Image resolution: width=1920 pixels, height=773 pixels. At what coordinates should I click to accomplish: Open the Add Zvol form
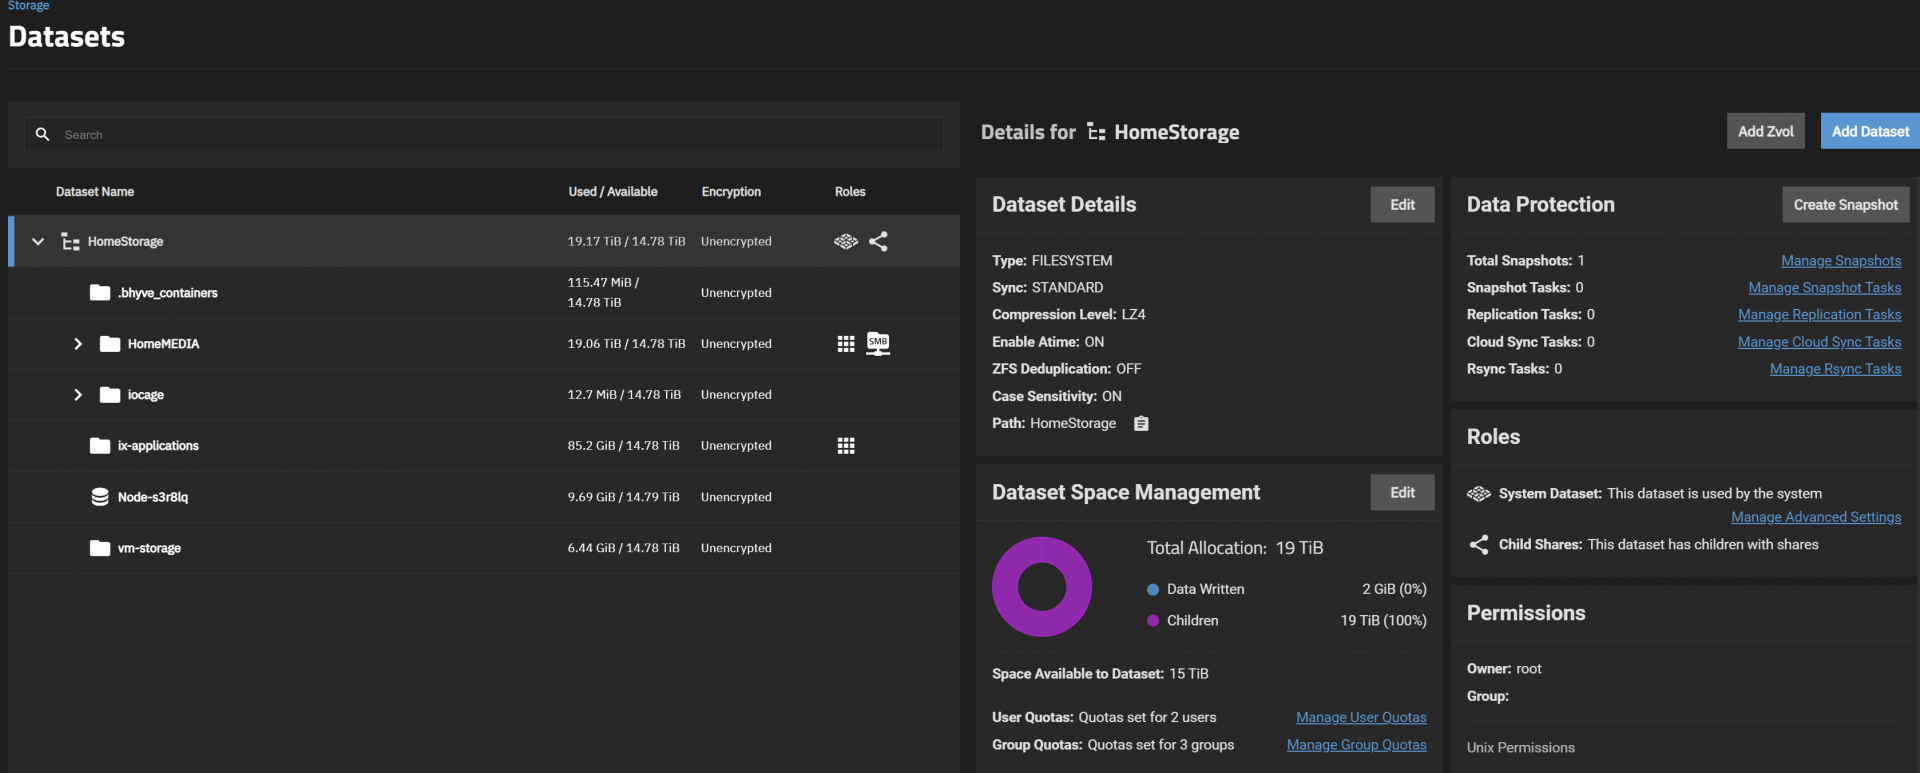1766,131
